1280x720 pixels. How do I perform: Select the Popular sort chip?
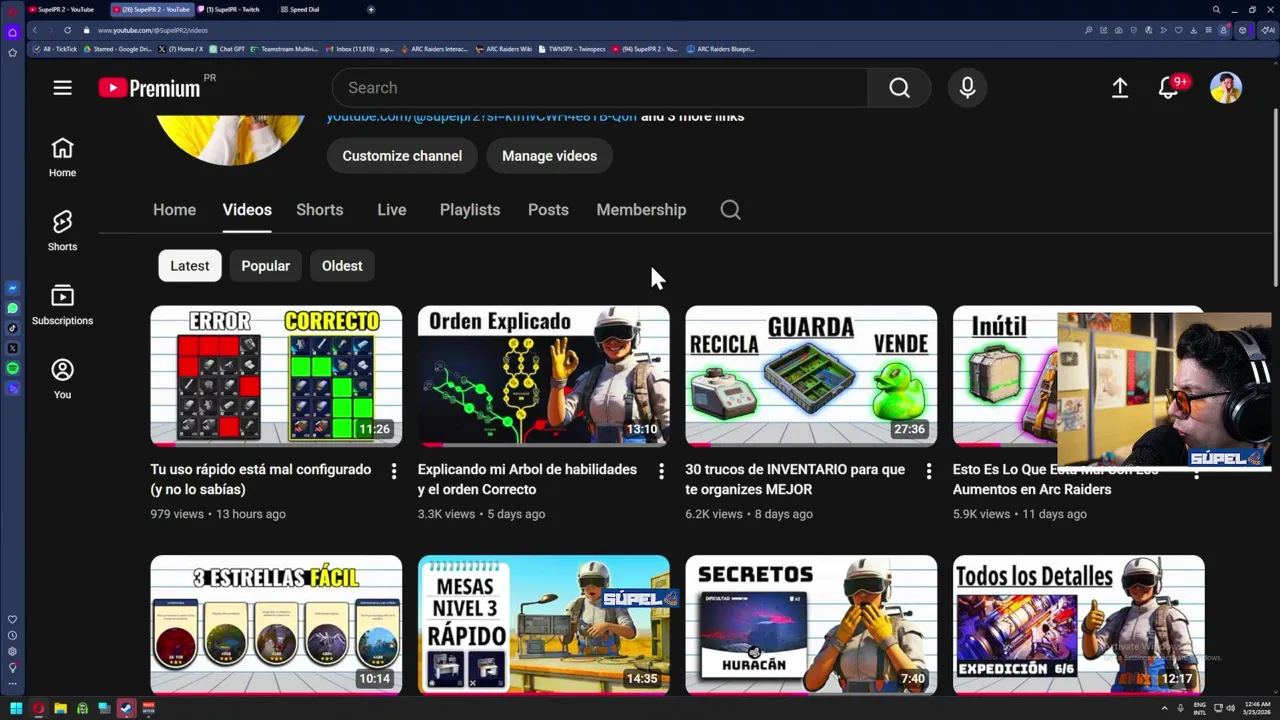click(x=266, y=266)
